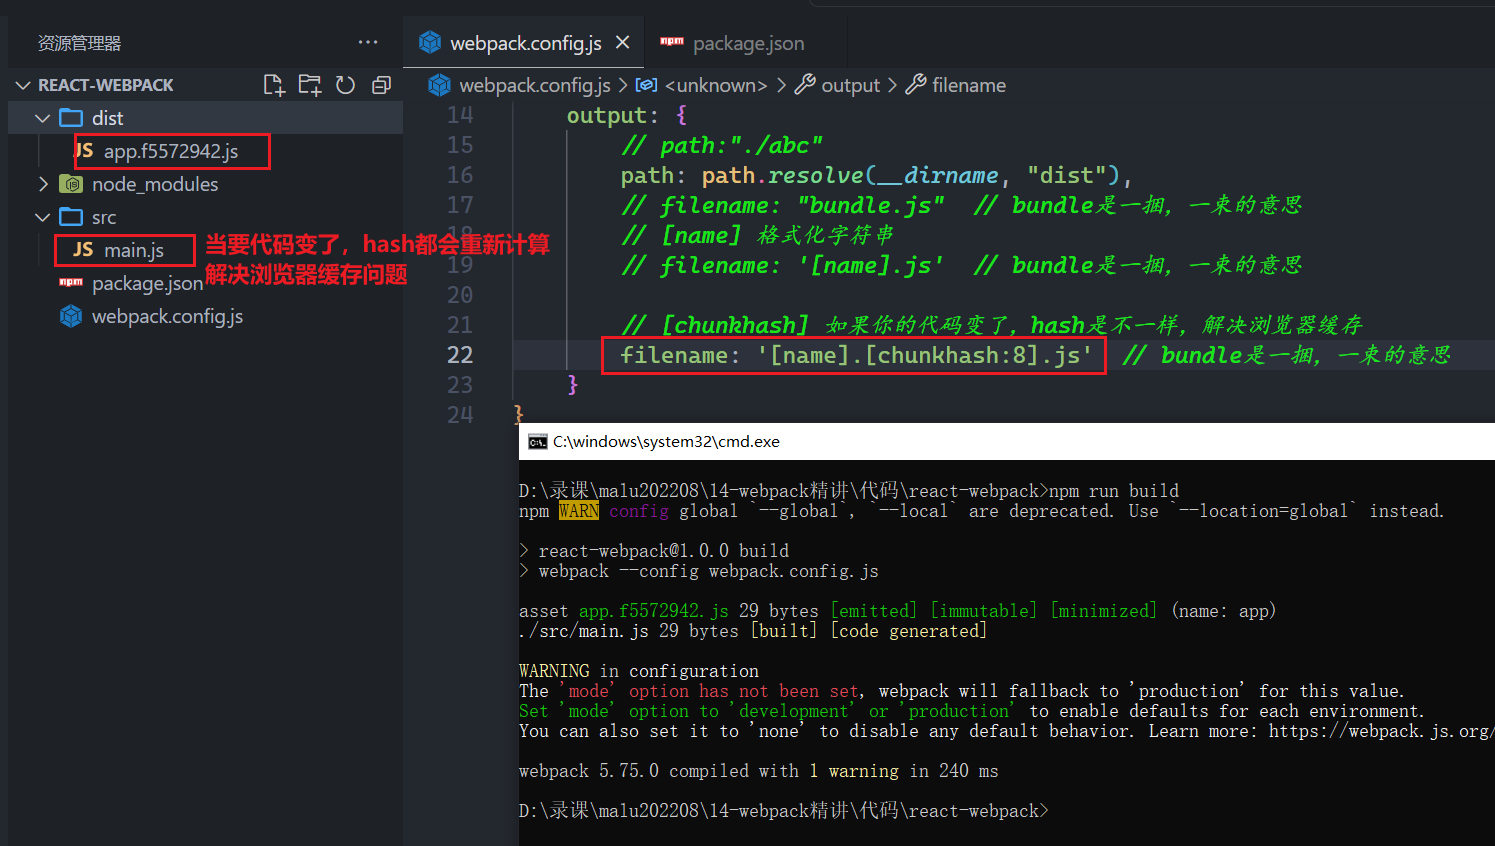1495x846 pixels.
Task: Click webpack.config.js in the breadcrumb
Action: [534, 85]
